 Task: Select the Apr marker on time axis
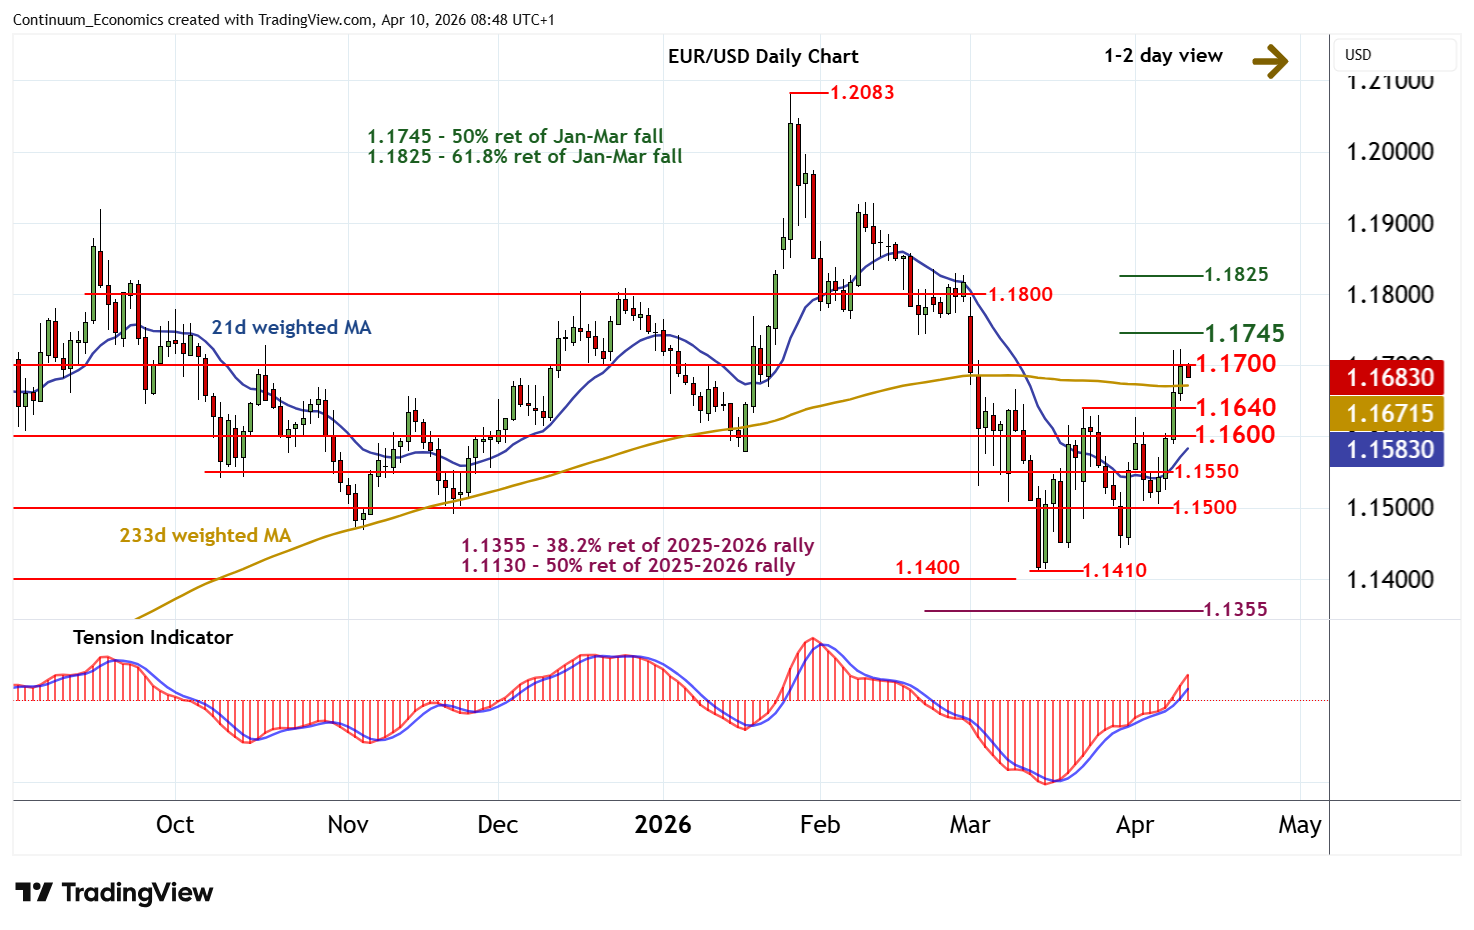coord(1135,825)
